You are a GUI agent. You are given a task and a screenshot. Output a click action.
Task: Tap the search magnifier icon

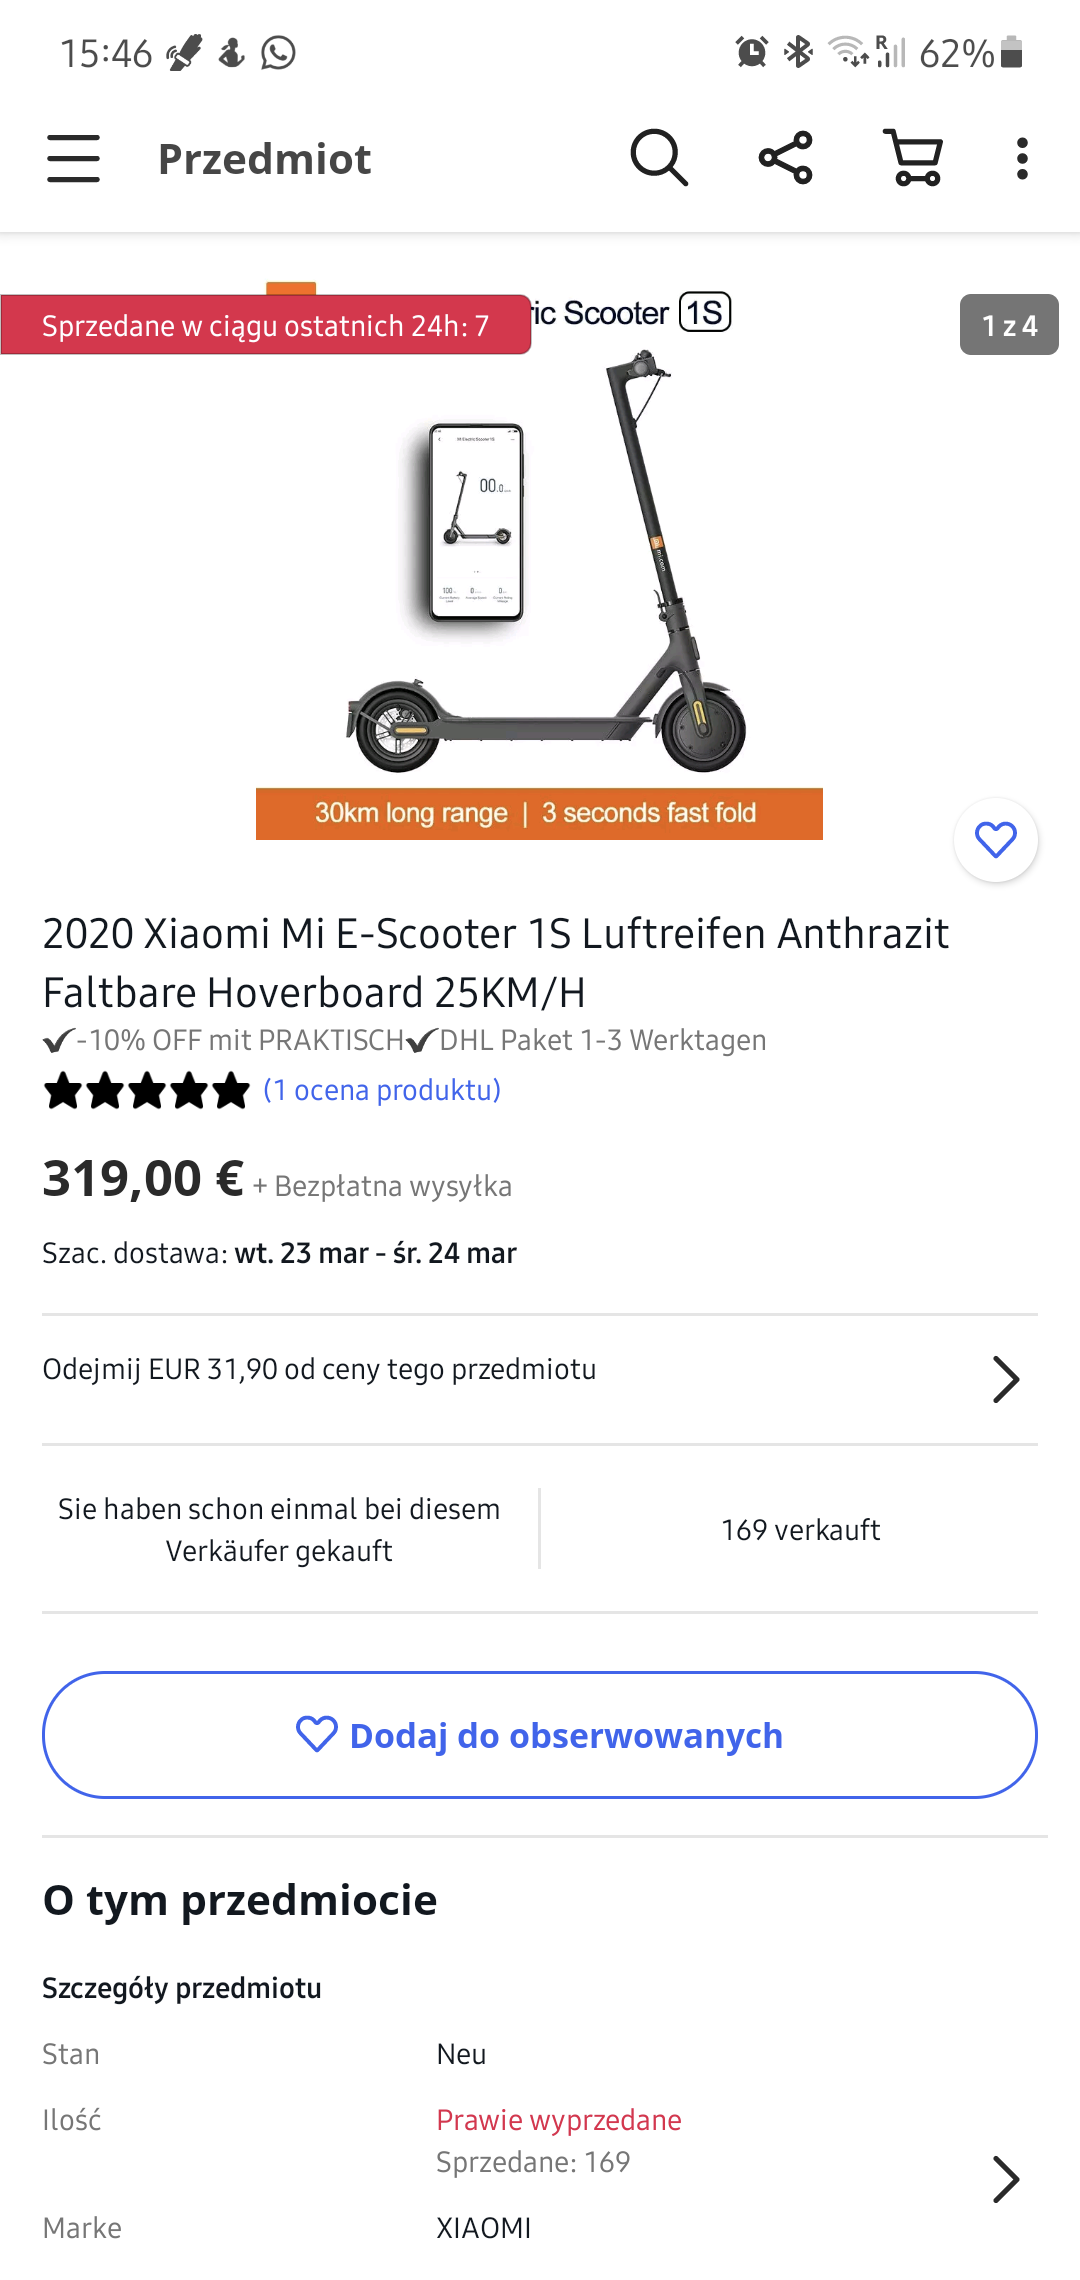coord(659,158)
